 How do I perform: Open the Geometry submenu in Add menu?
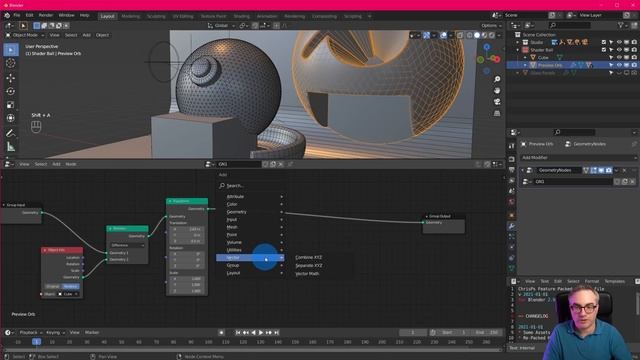pyautogui.click(x=250, y=212)
